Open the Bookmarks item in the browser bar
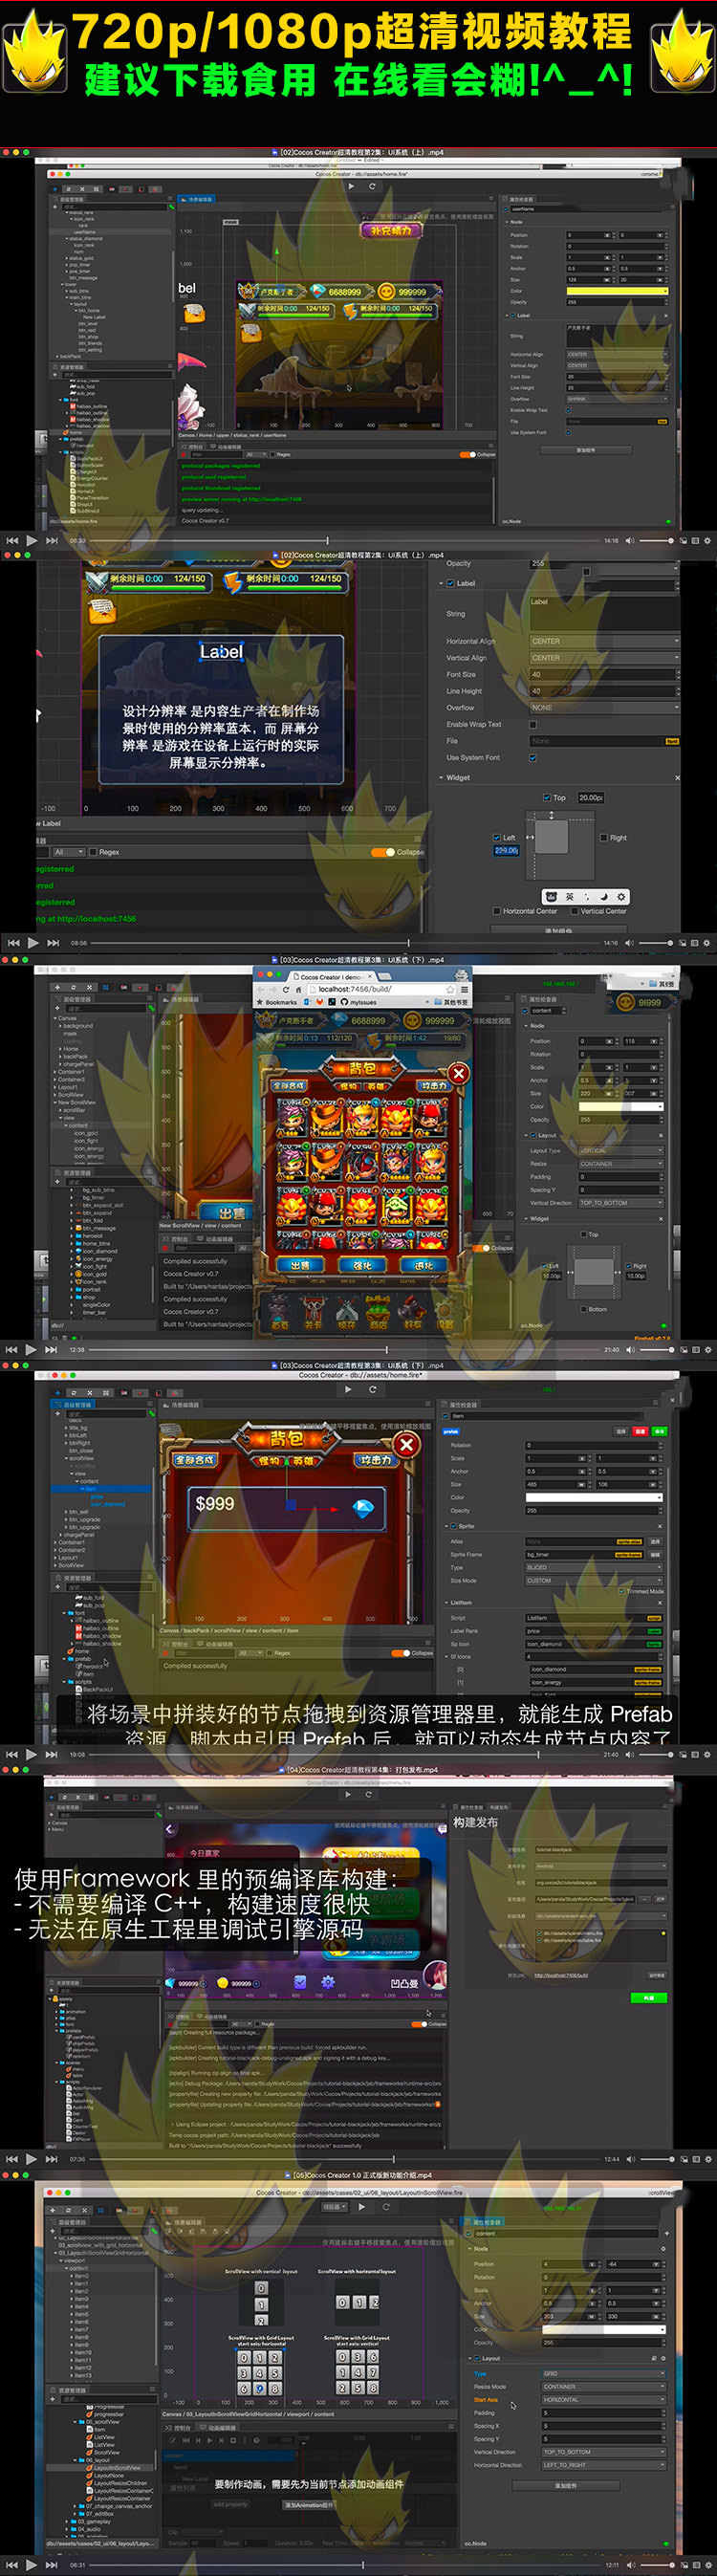The image size is (717, 2576). (x=276, y=1002)
